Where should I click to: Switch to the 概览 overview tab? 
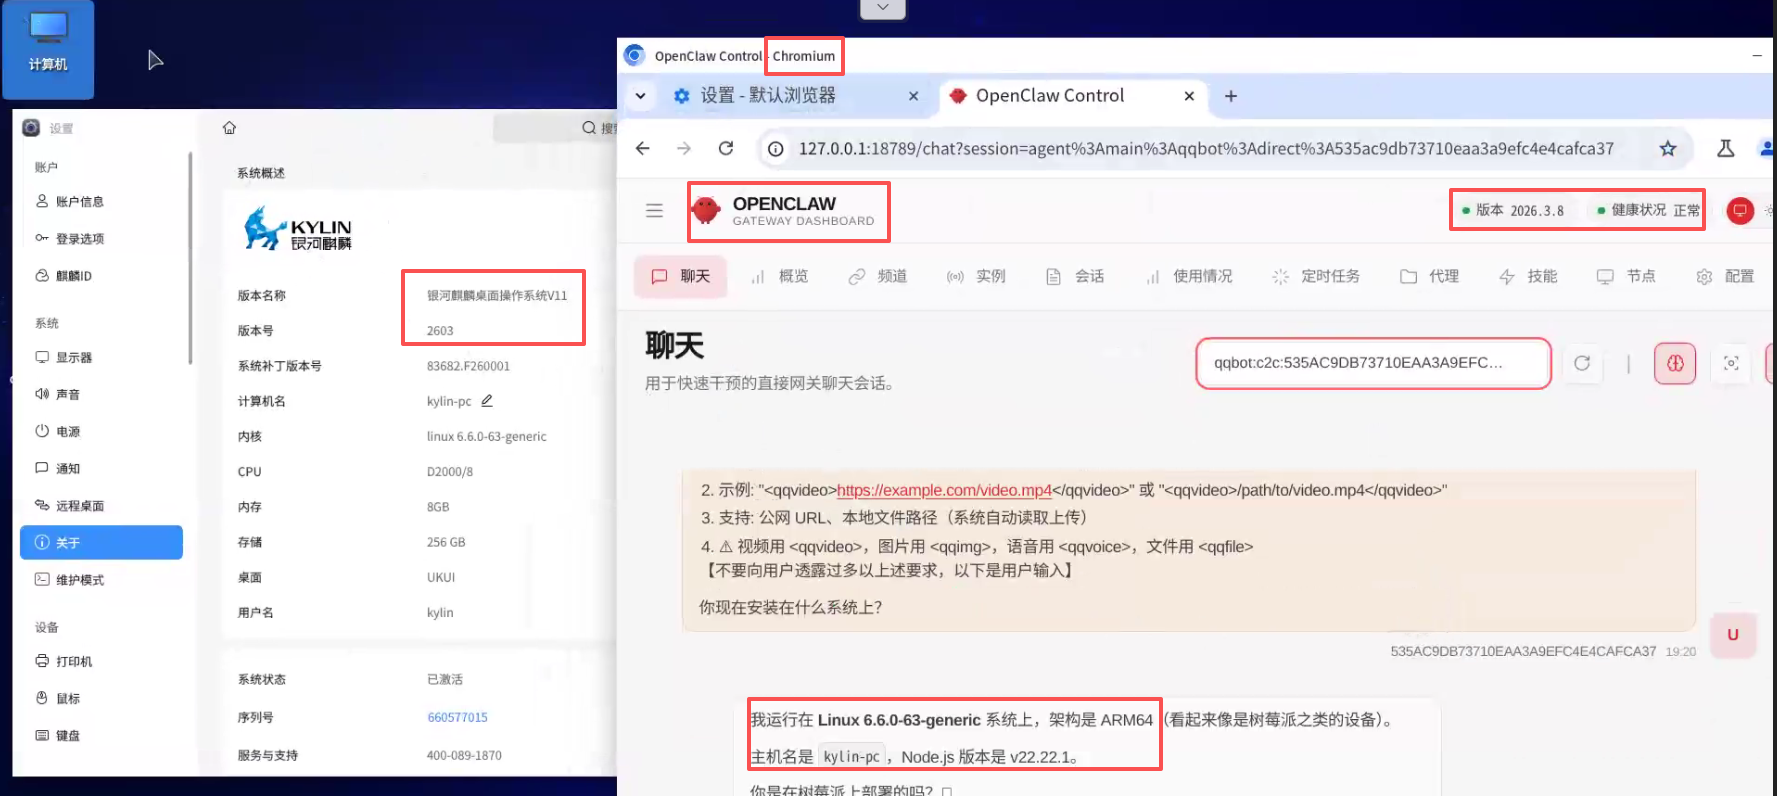780,277
